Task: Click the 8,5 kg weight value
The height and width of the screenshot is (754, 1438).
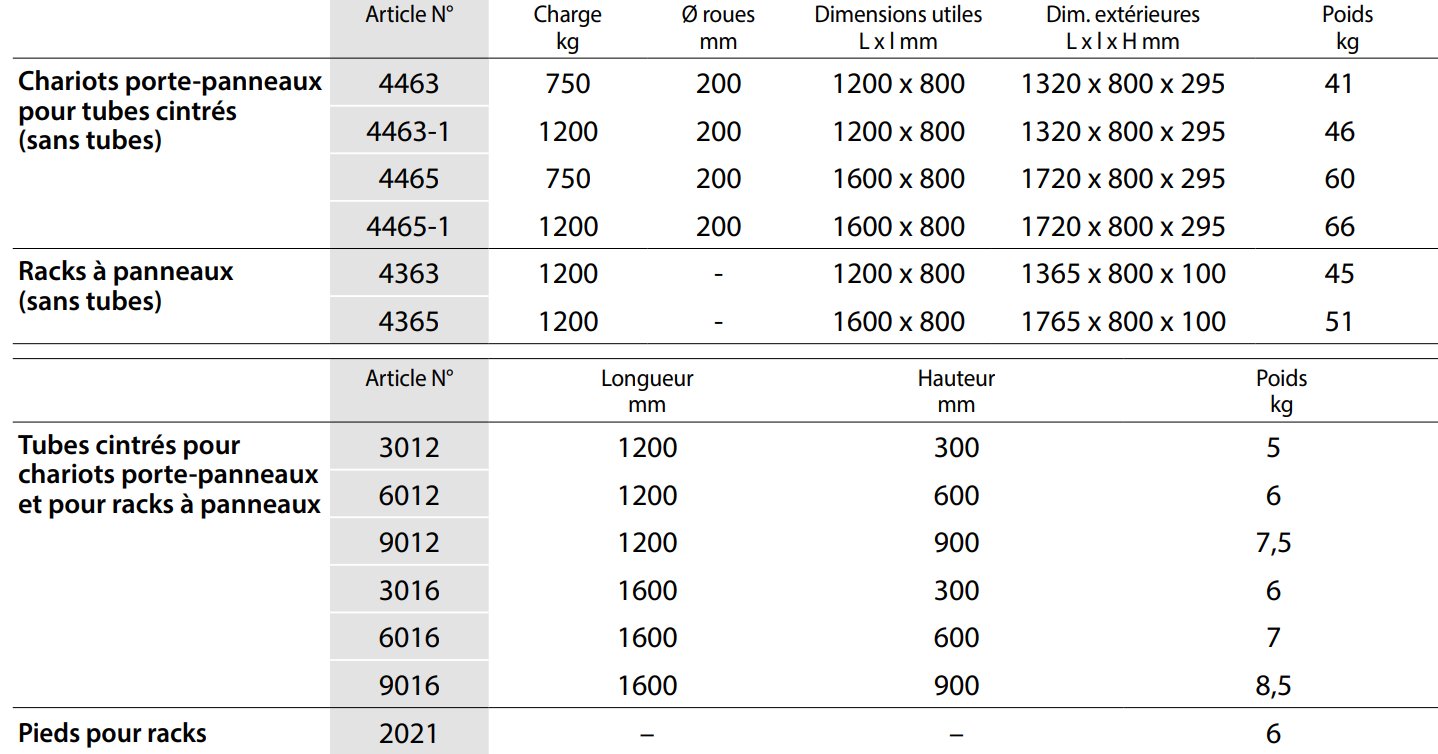Action: (x=1272, y=686)
